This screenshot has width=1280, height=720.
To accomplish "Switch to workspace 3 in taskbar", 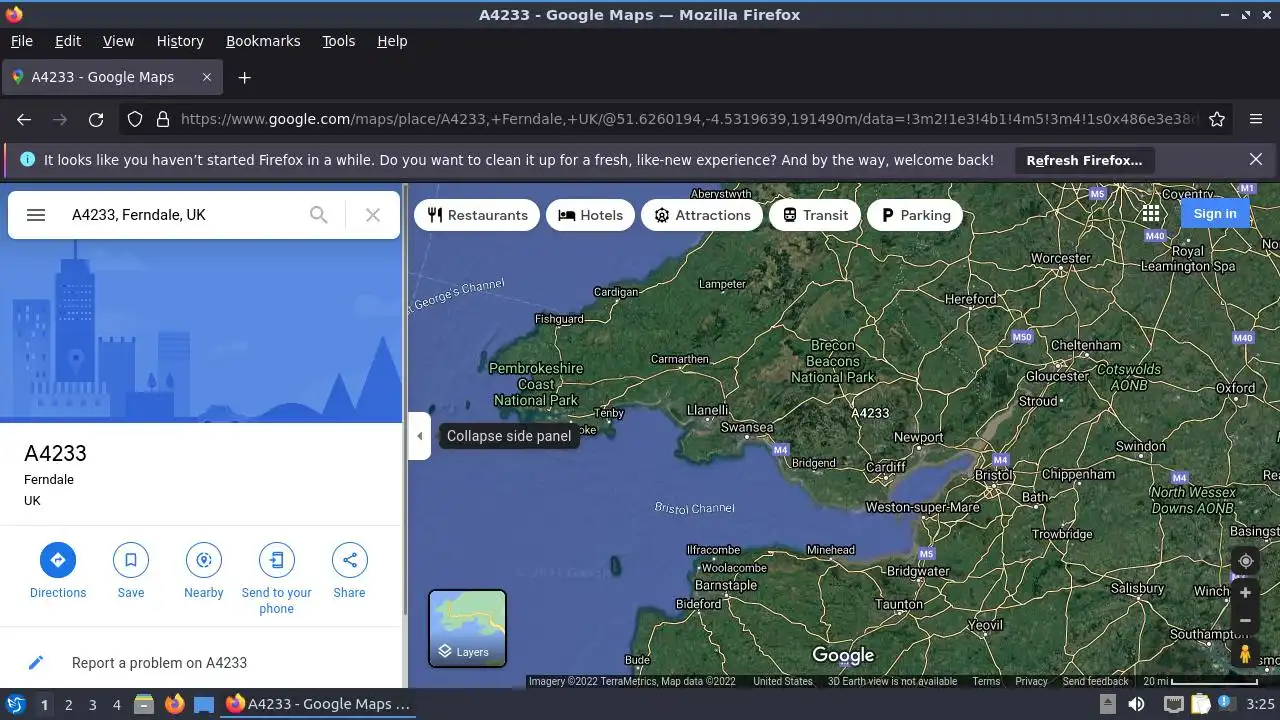I will tap(92, 704).
